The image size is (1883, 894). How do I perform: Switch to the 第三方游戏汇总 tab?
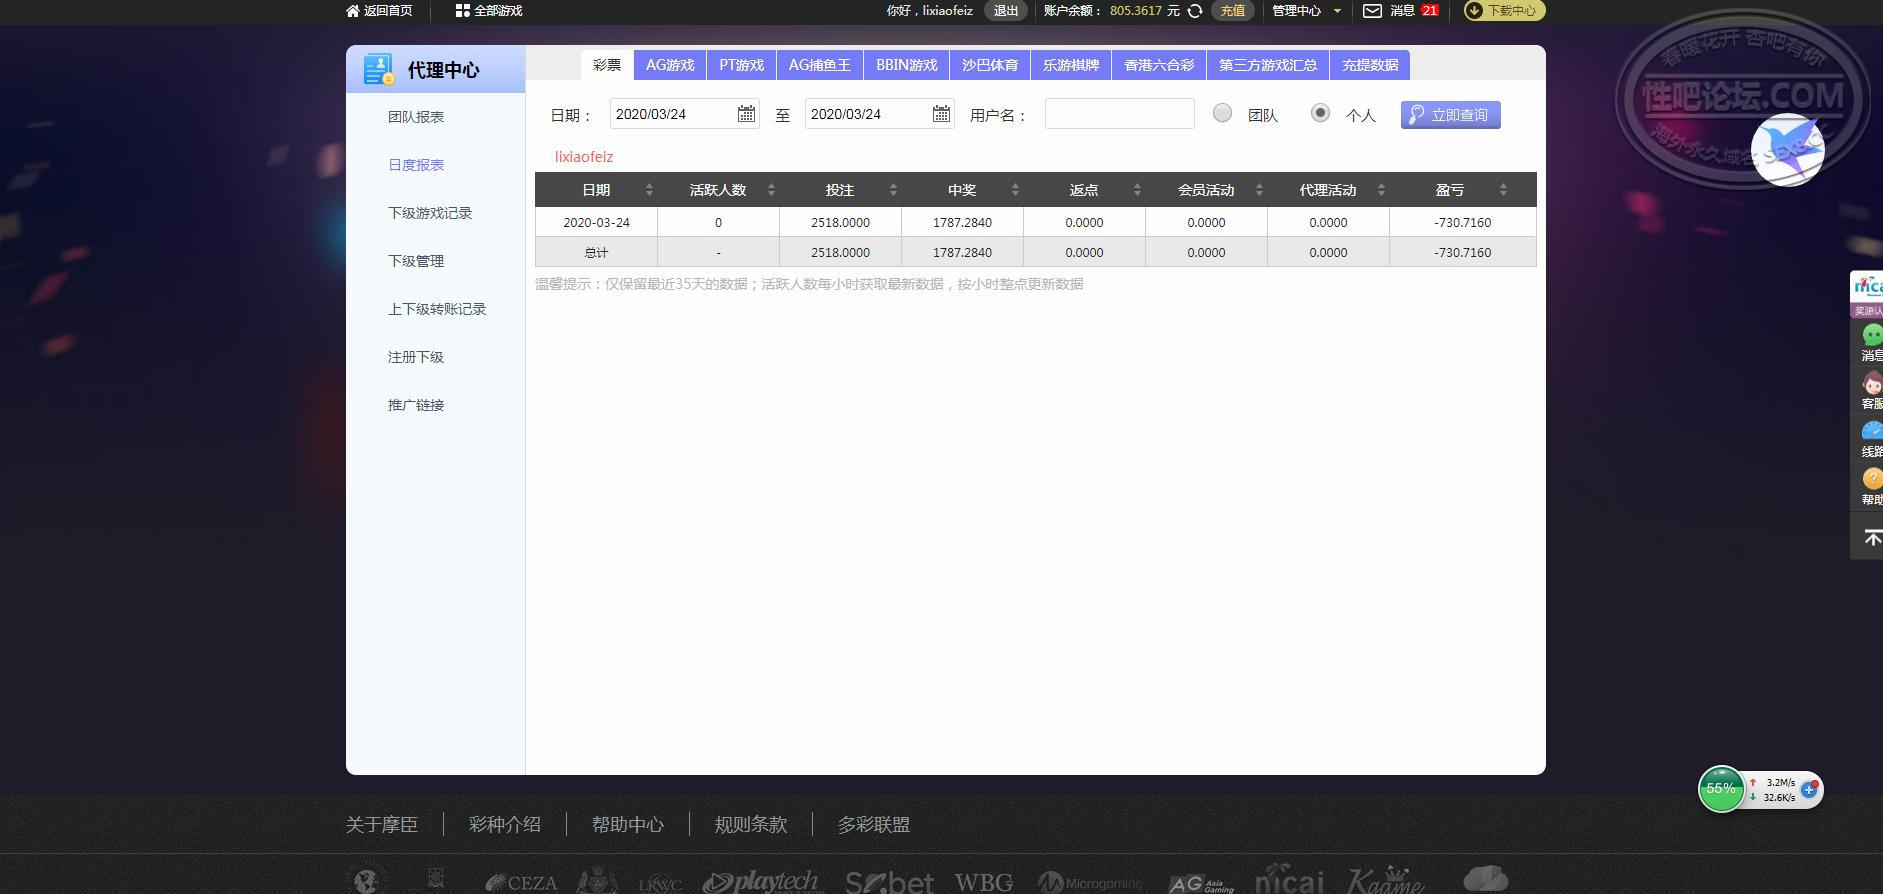tap(1268, 65)
